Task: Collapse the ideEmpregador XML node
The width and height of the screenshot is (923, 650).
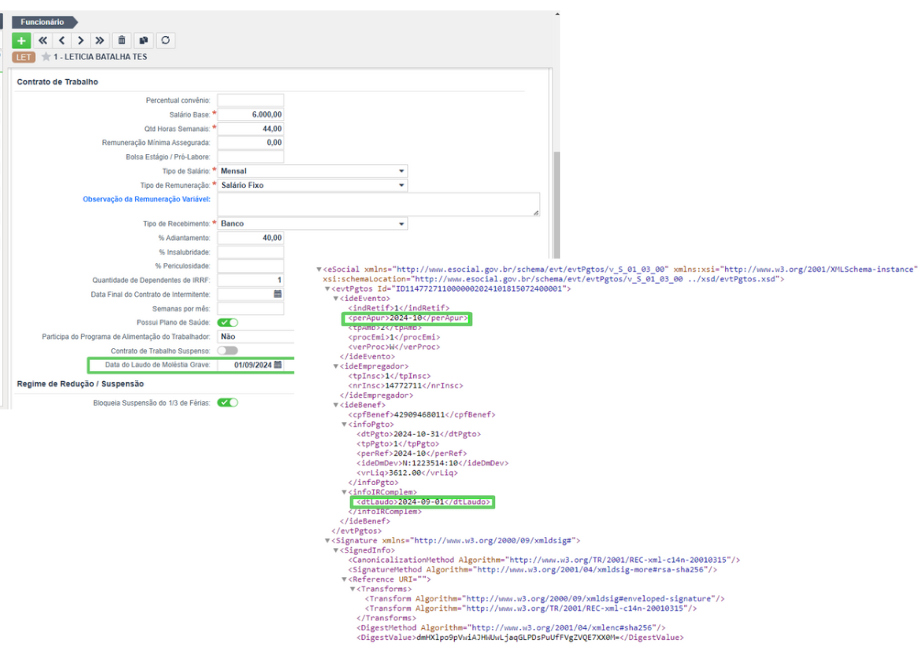Action: click(x=336, y=366)
